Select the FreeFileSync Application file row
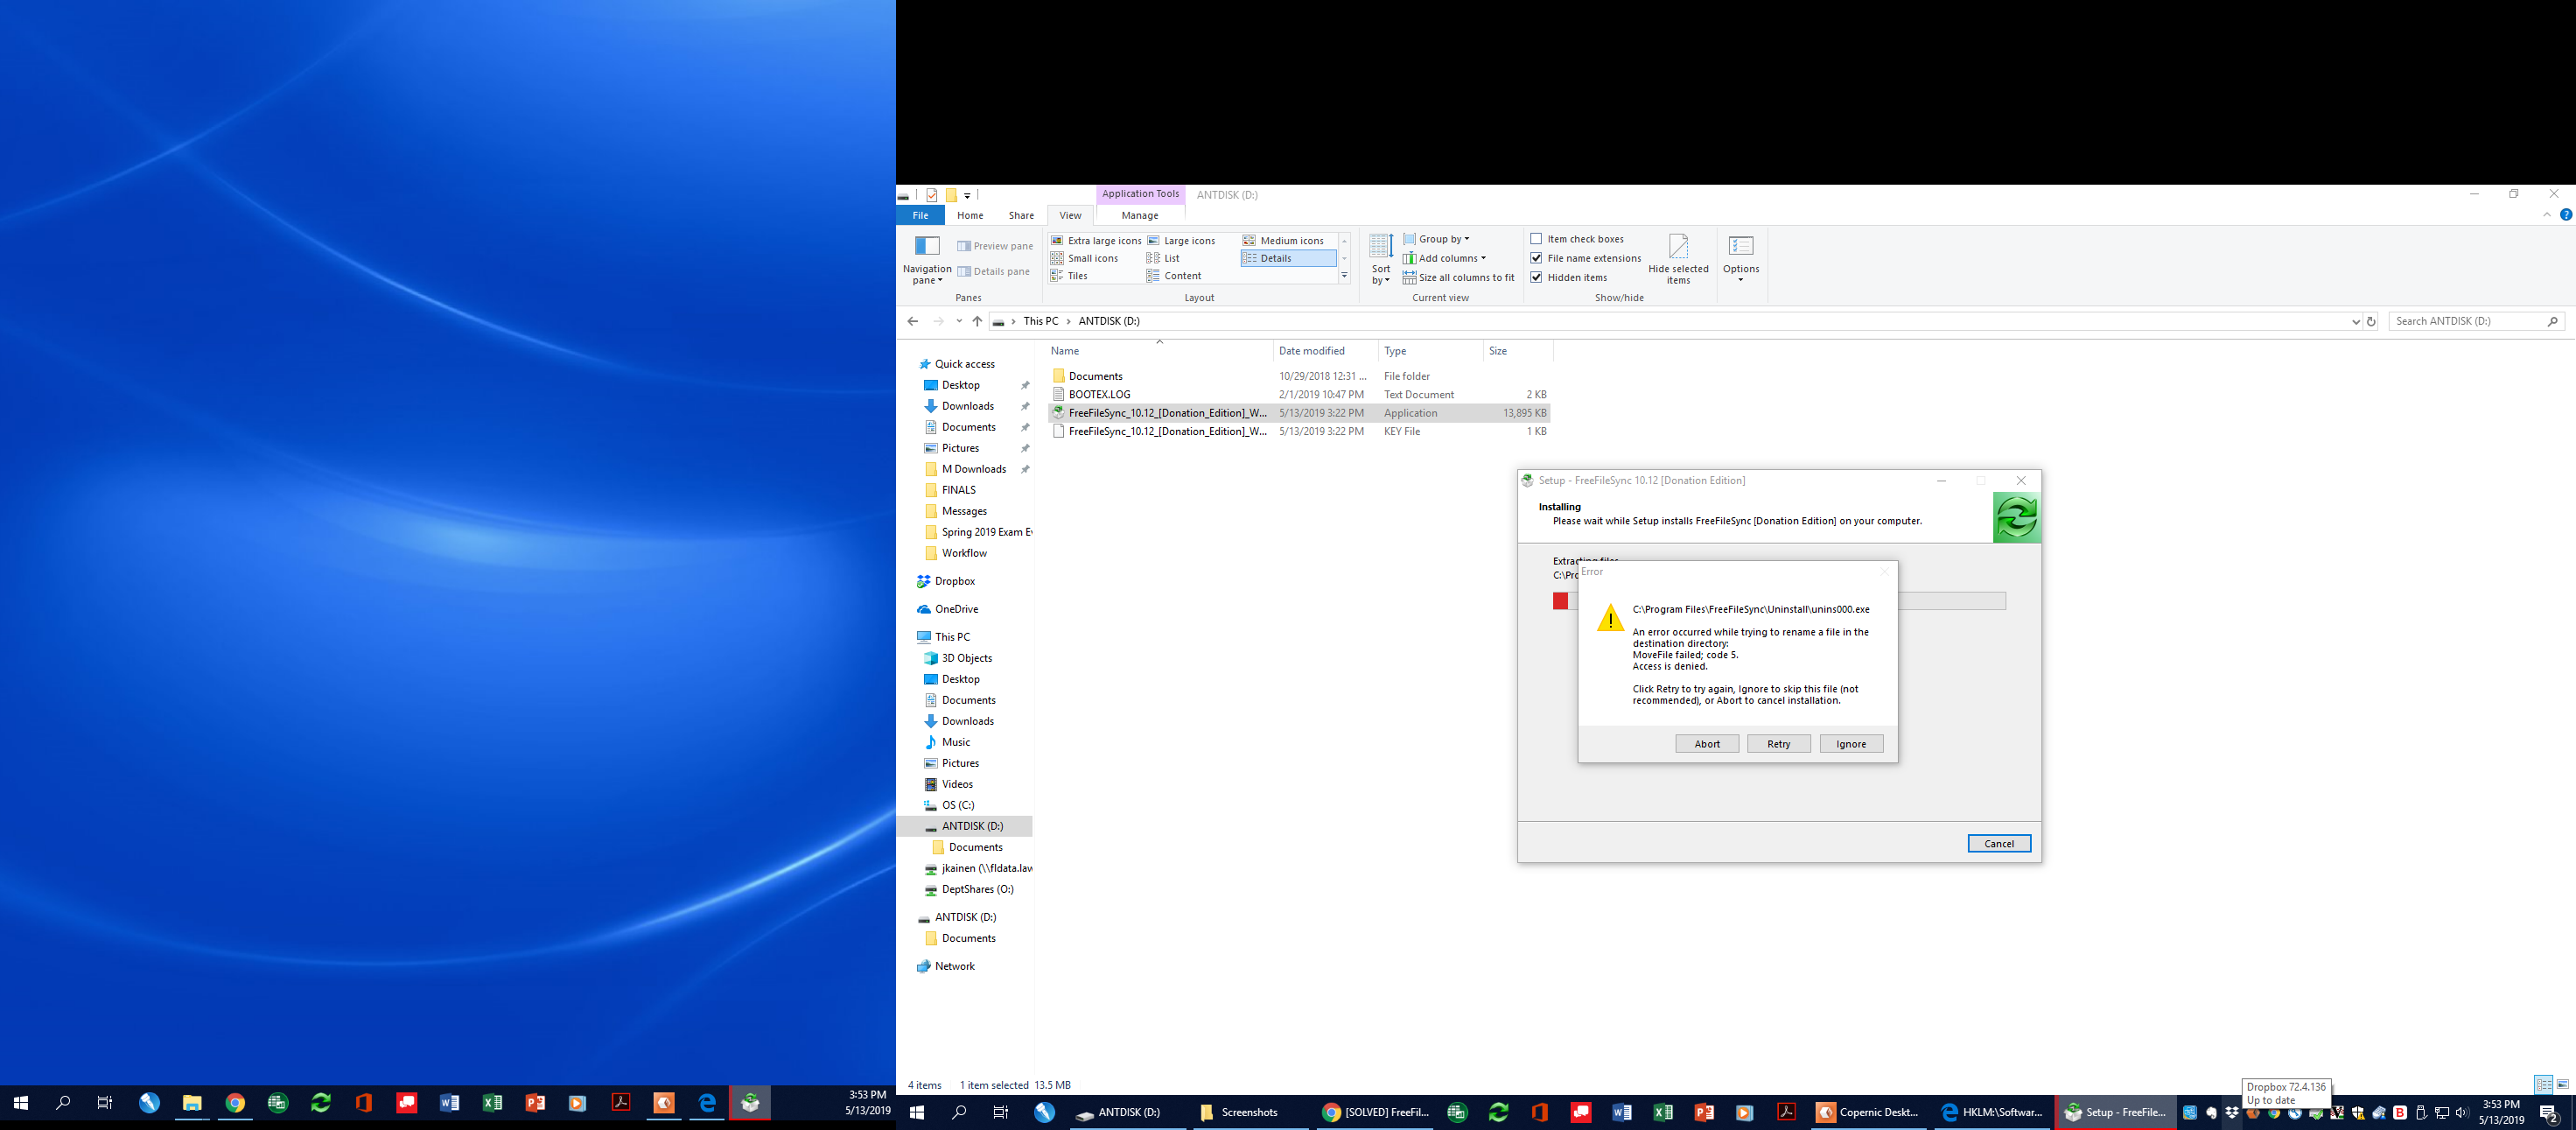 1298,413
